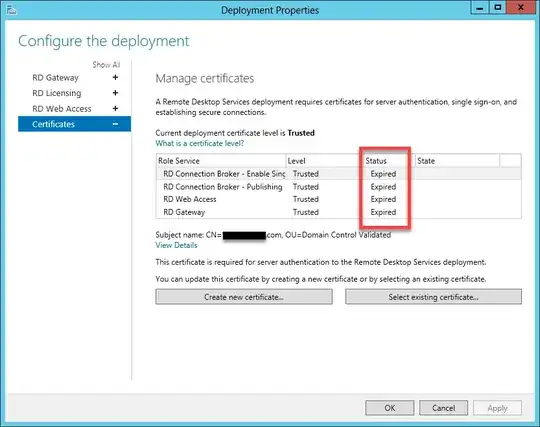Screen dimensions: 540x427
Task: Select RD Connection Broker - Enable Single Sign On row
Action: (339, 174)
